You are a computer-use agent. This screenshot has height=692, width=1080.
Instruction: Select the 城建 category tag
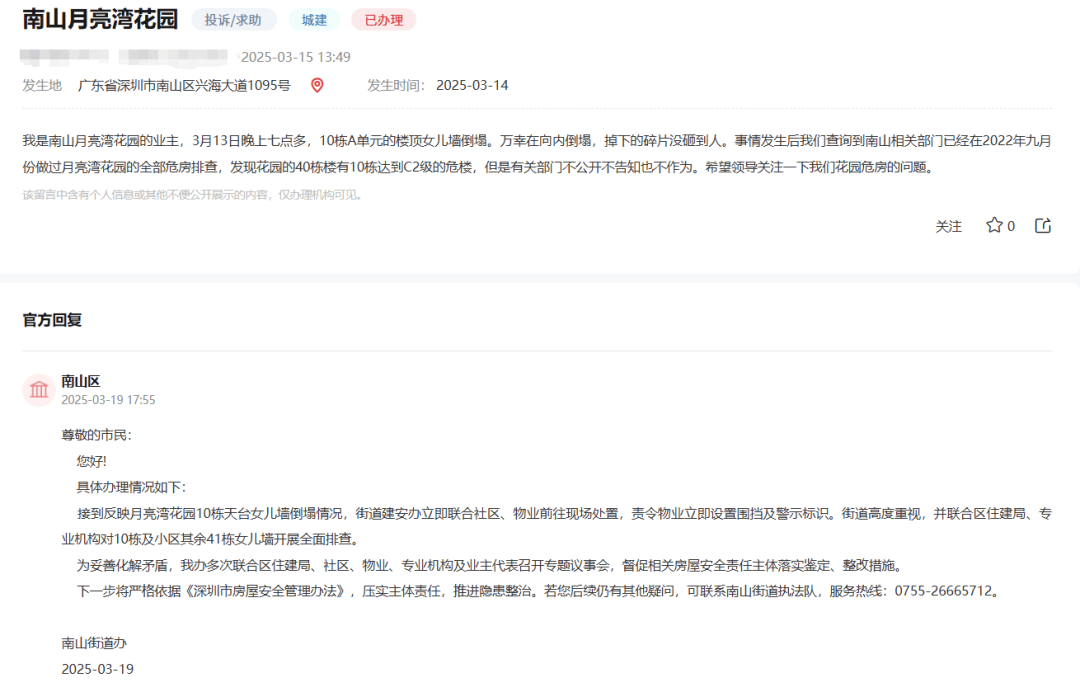pos(314,20)
